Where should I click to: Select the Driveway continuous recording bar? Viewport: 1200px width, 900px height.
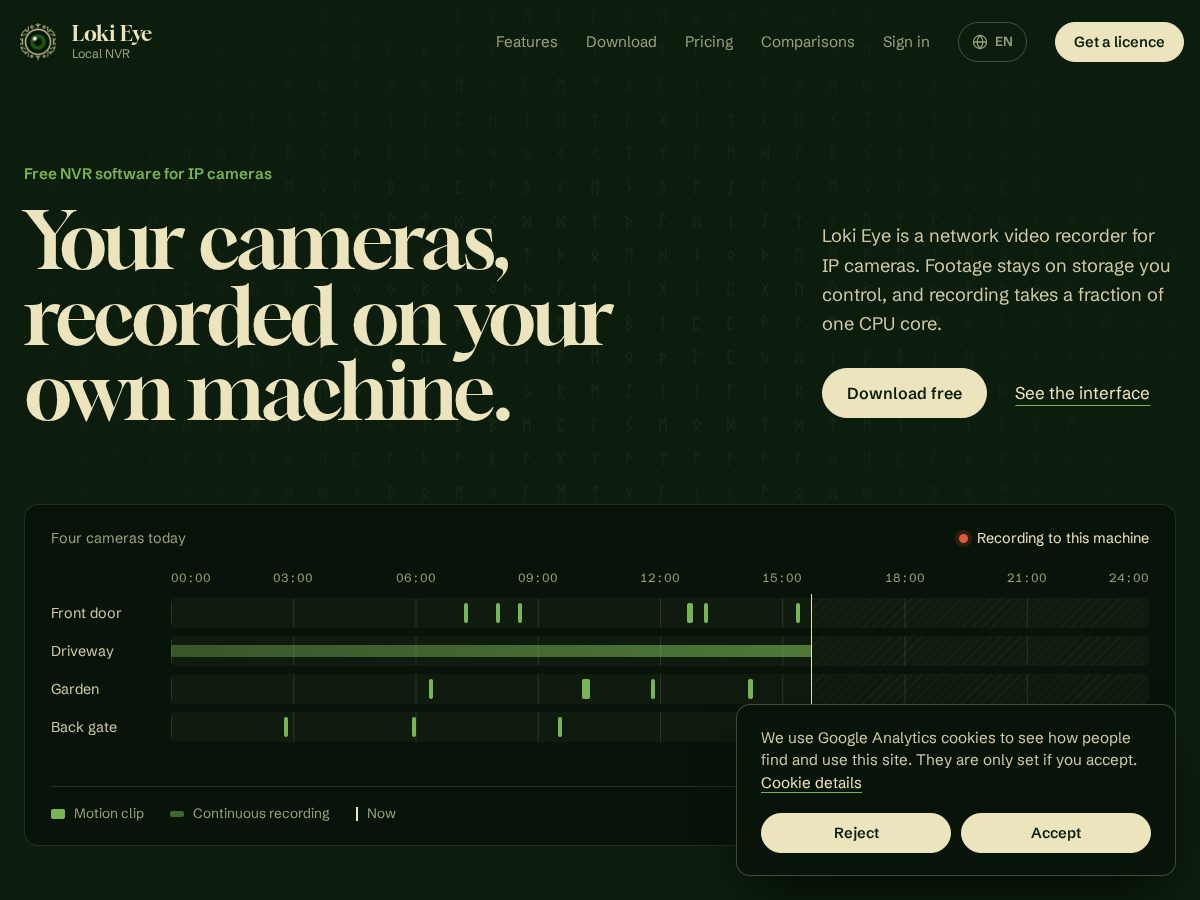tap(491, 651)
